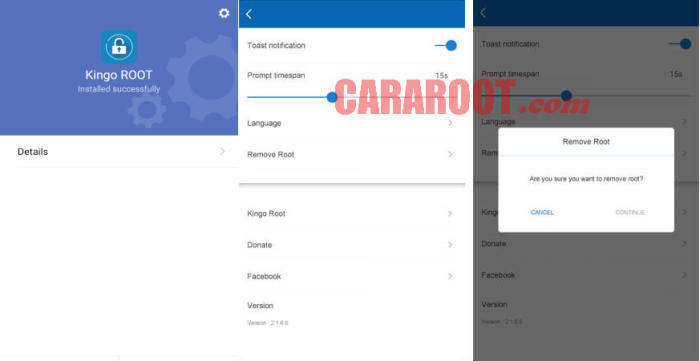Click the Kingo ROOT title text
Viewport: 700px width, 361px height.
tap(119, 75)
